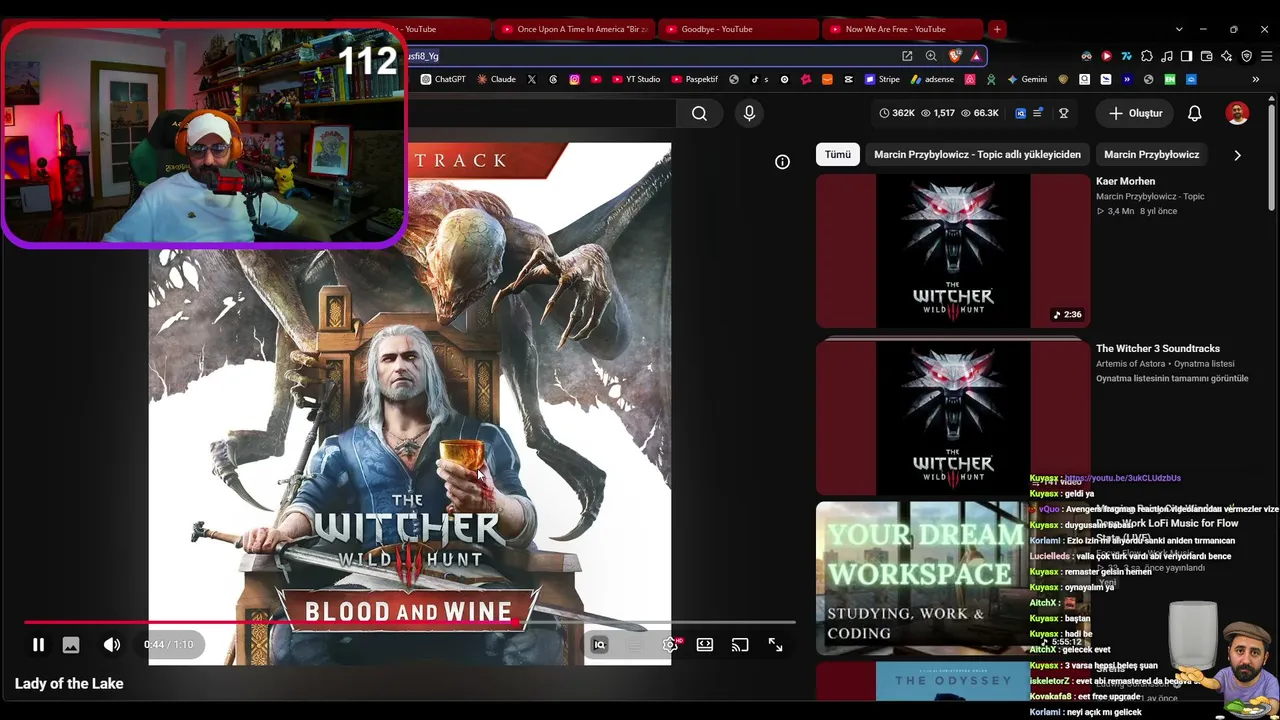The height and width of the screenshot is (720, 1280).
Task: Open the browser hamburger menu
Action: pos(1265,56)
